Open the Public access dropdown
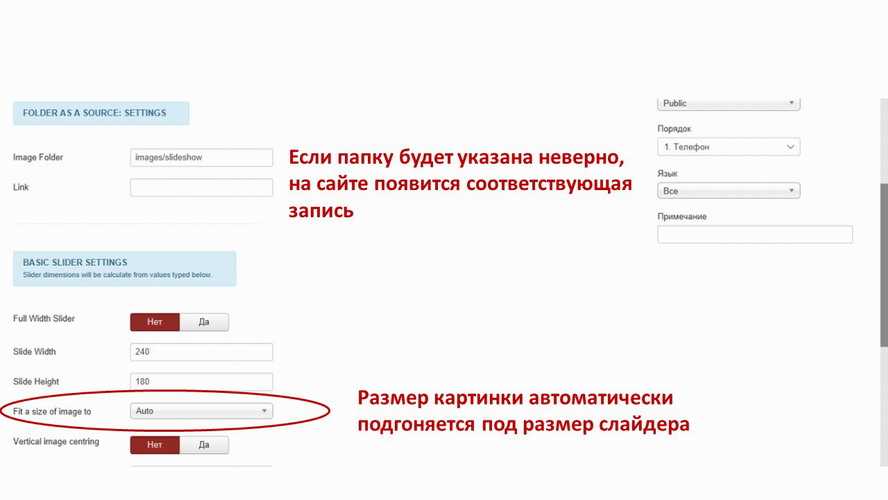The width and height of the screenshot is (888, 500). 728,103
